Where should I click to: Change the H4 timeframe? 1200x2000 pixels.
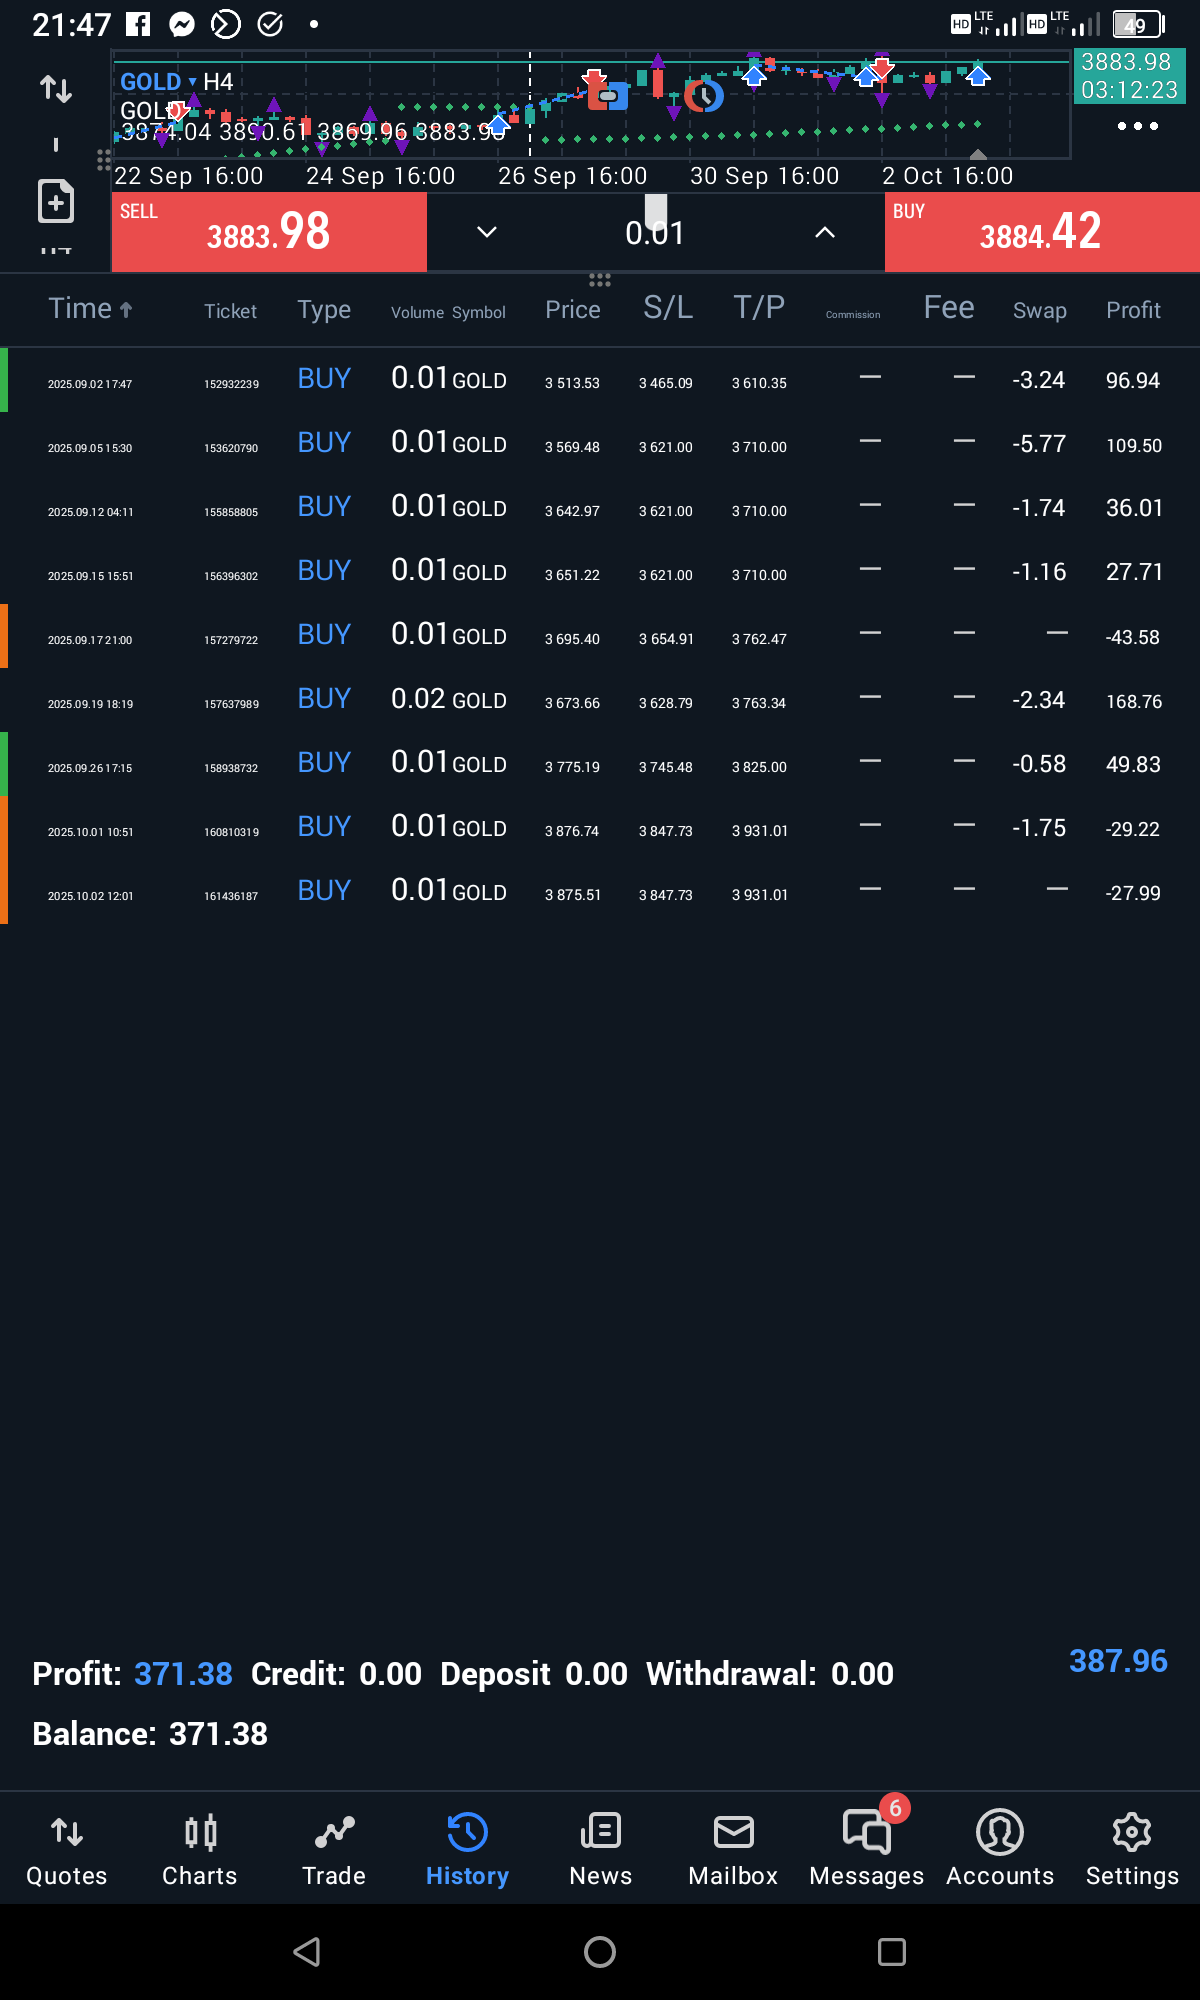[x=218, y=81]
